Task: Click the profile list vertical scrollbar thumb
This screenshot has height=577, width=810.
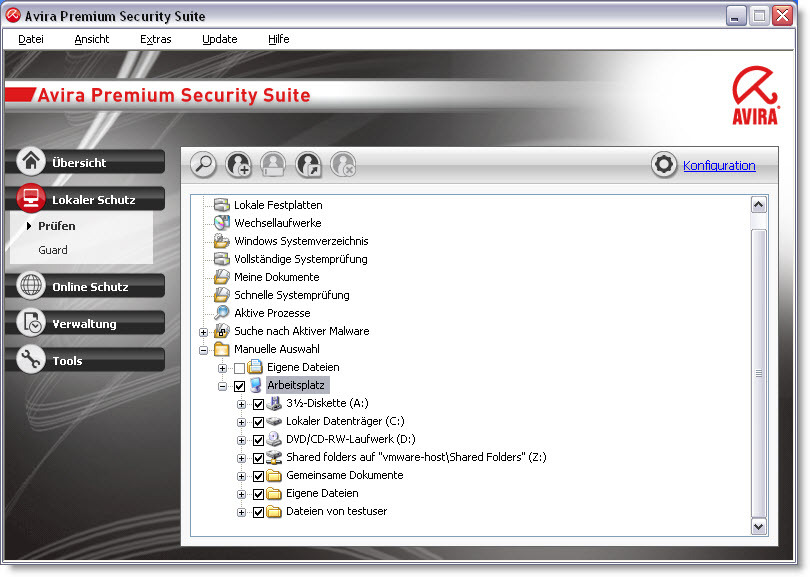Action: pos(758,372)
